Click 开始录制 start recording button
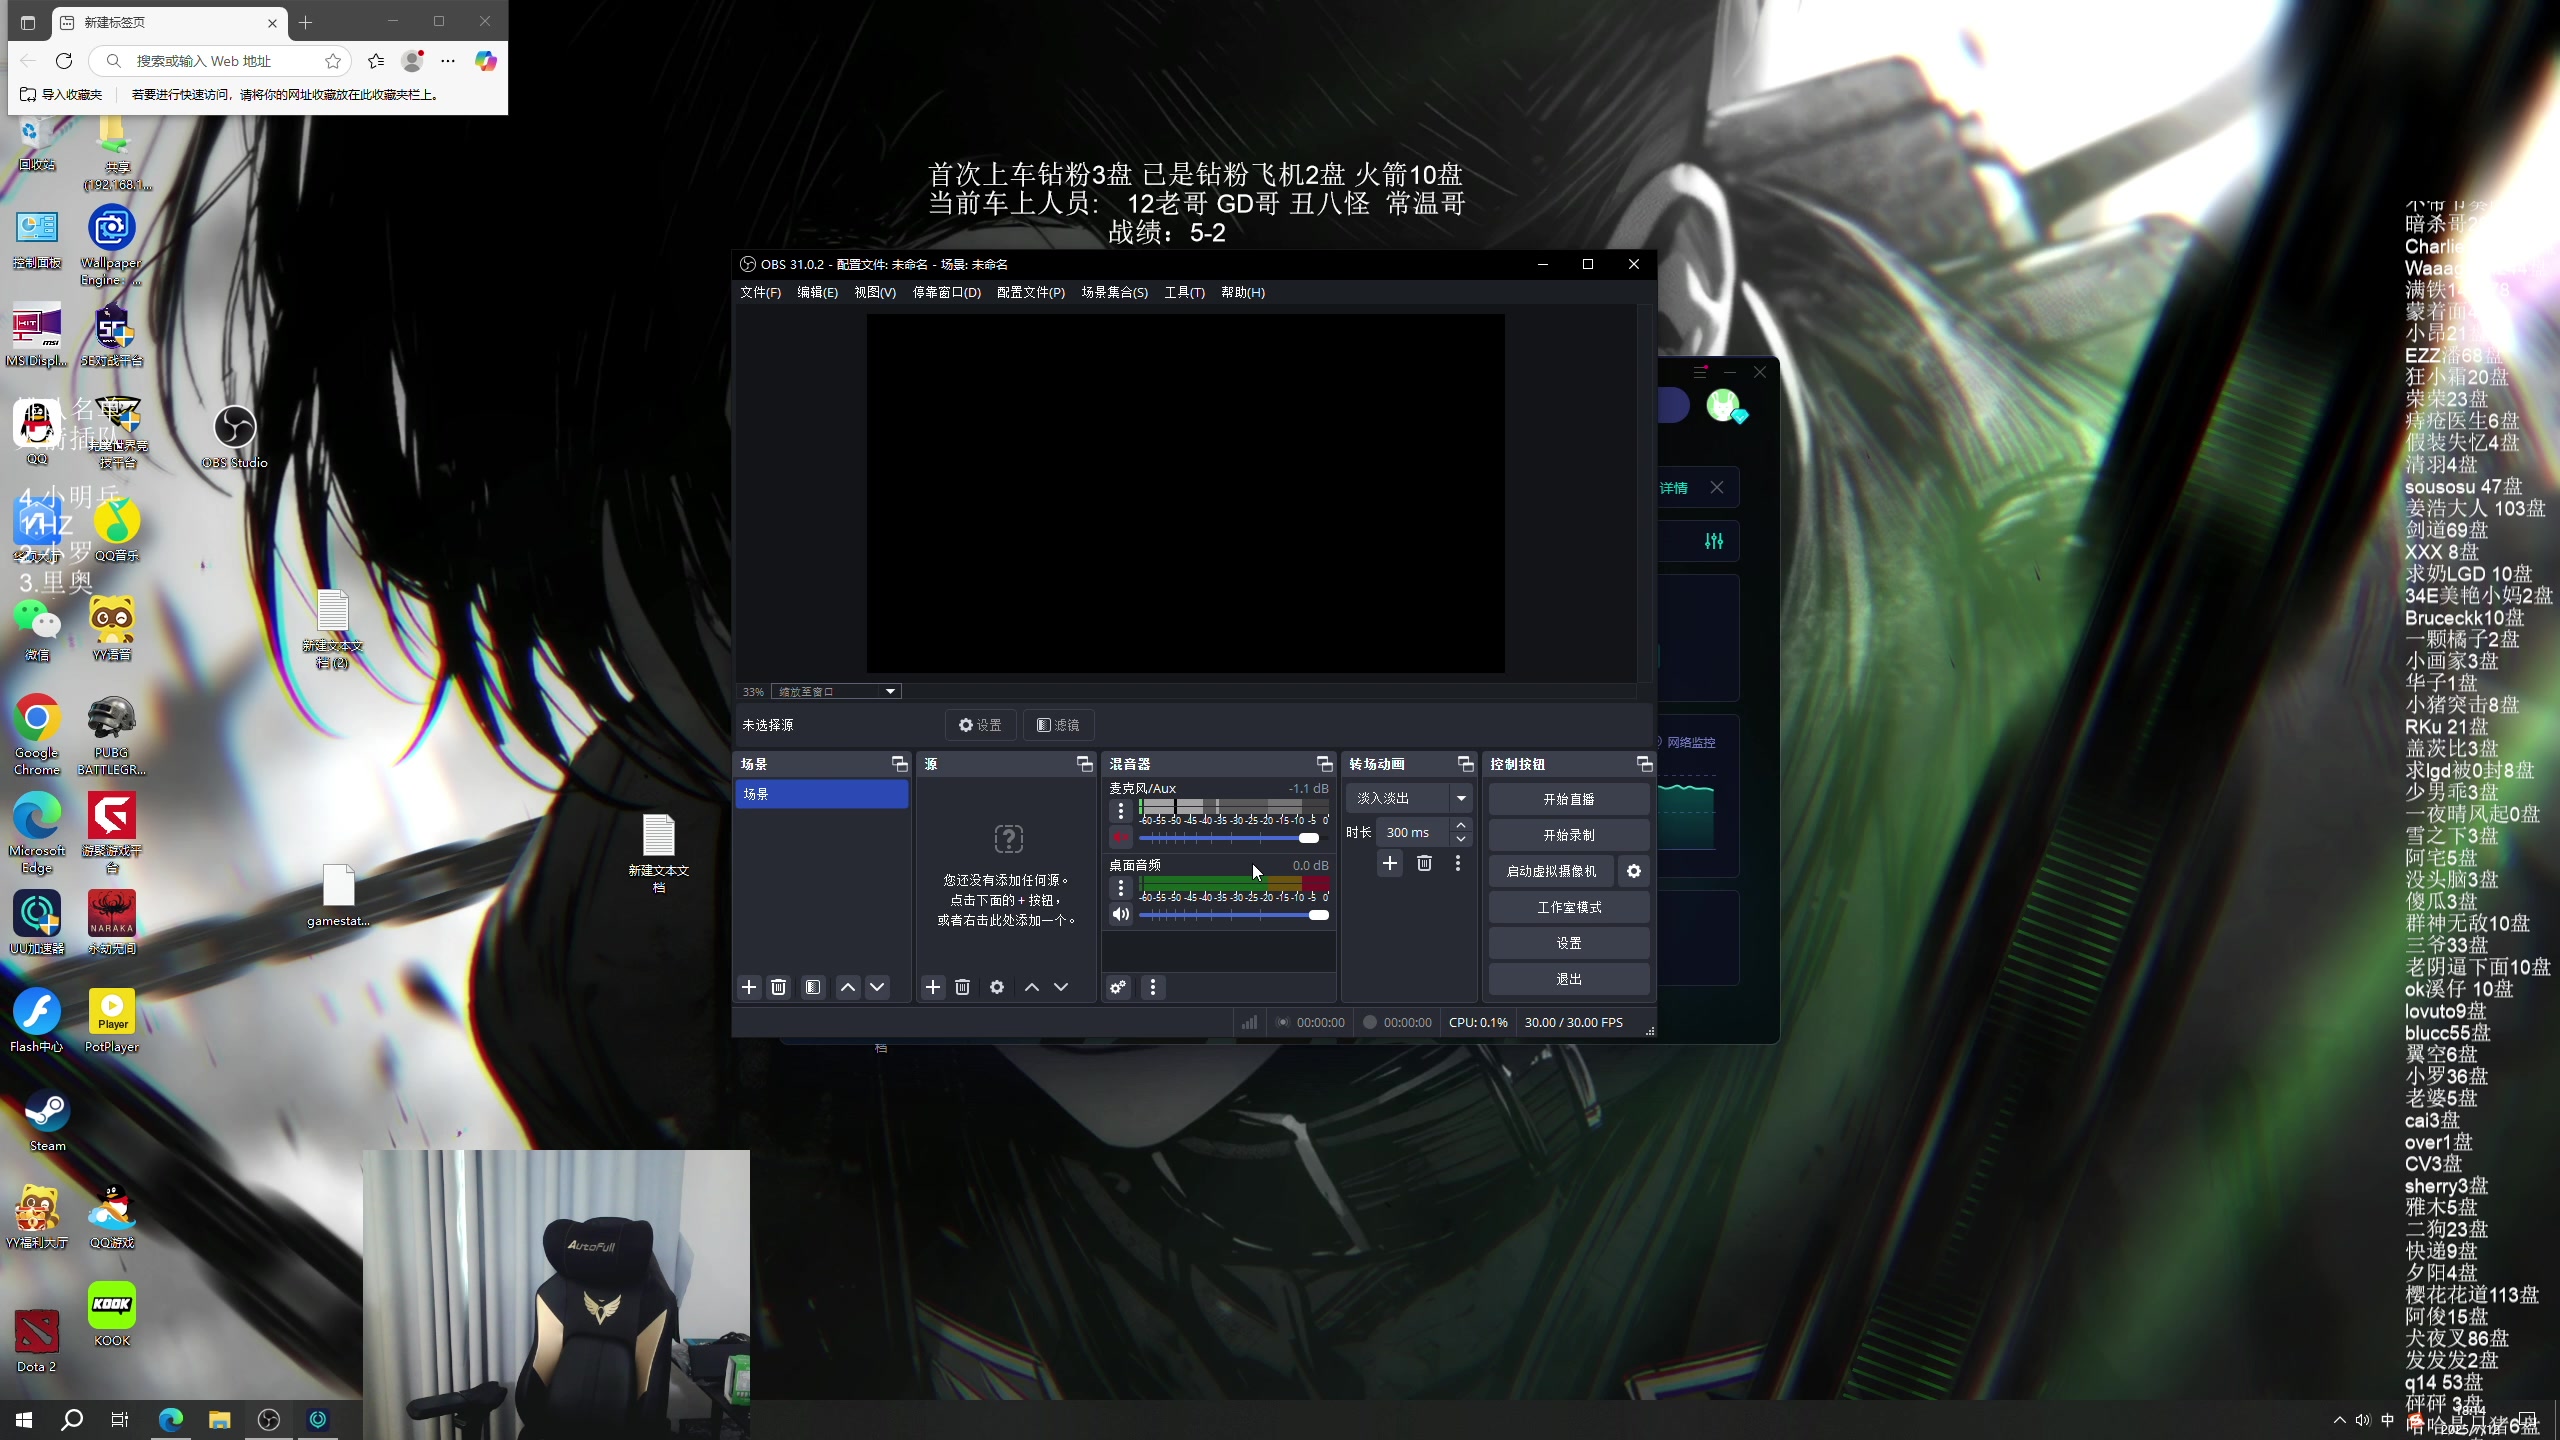This screenshot has height=1440, width=2560. [x=1569, y=835]
